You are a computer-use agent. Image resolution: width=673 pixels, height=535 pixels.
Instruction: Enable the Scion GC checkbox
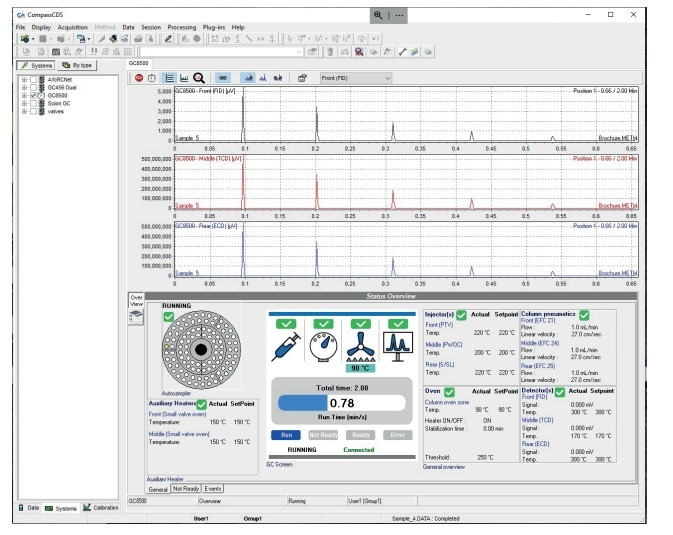33,103
